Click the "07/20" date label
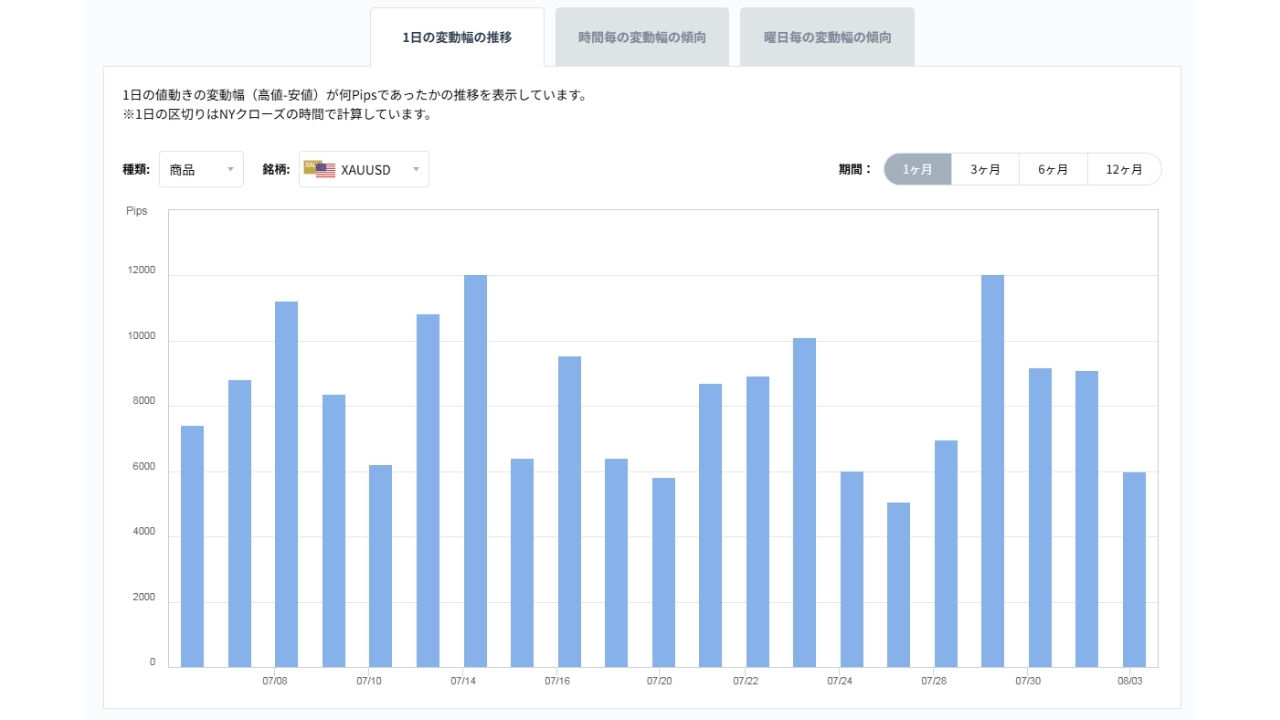The image size is (1280, 720). tap(659, 681)
